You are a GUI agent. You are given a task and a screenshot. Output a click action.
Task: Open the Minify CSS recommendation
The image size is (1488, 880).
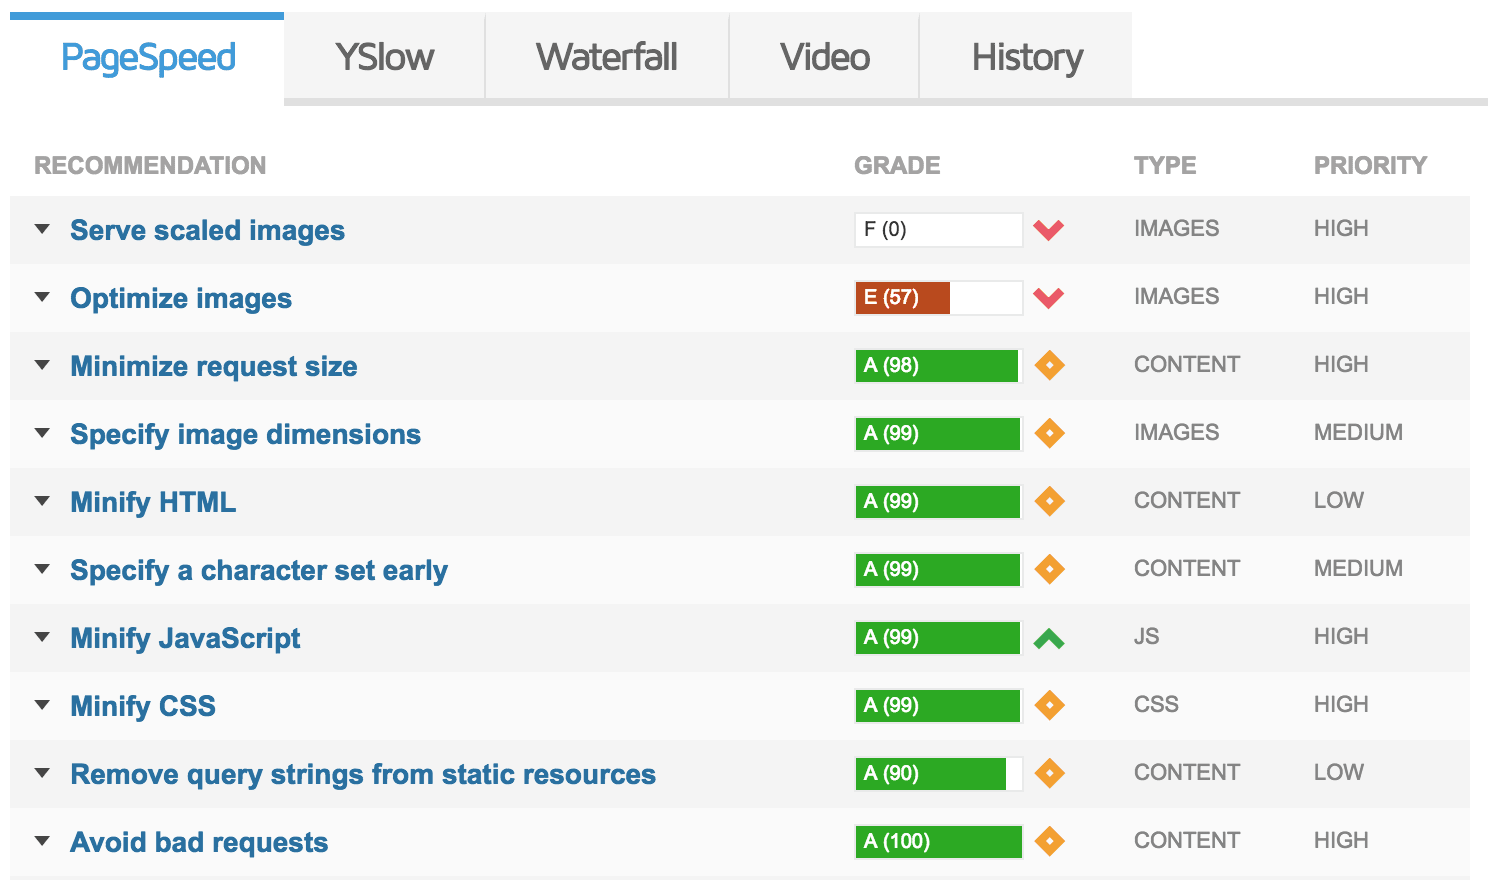(x=143, y=706)
